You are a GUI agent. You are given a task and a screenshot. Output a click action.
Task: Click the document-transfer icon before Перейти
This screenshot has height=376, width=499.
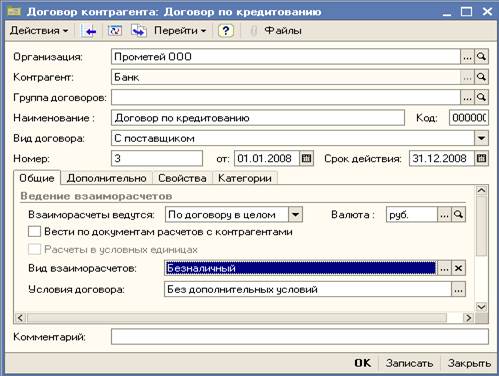(139, 31)
